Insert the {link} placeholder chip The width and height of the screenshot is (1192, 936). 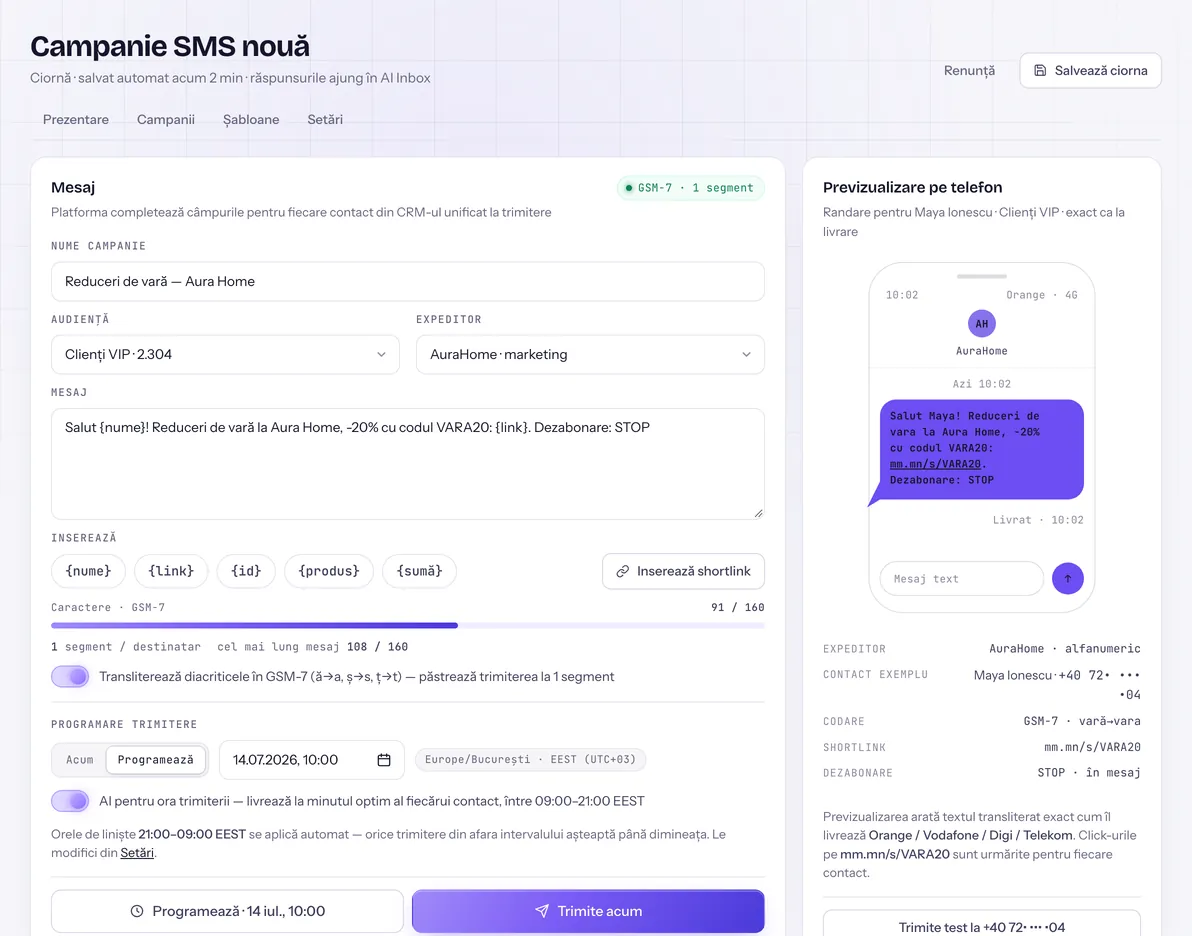(171, 571)
